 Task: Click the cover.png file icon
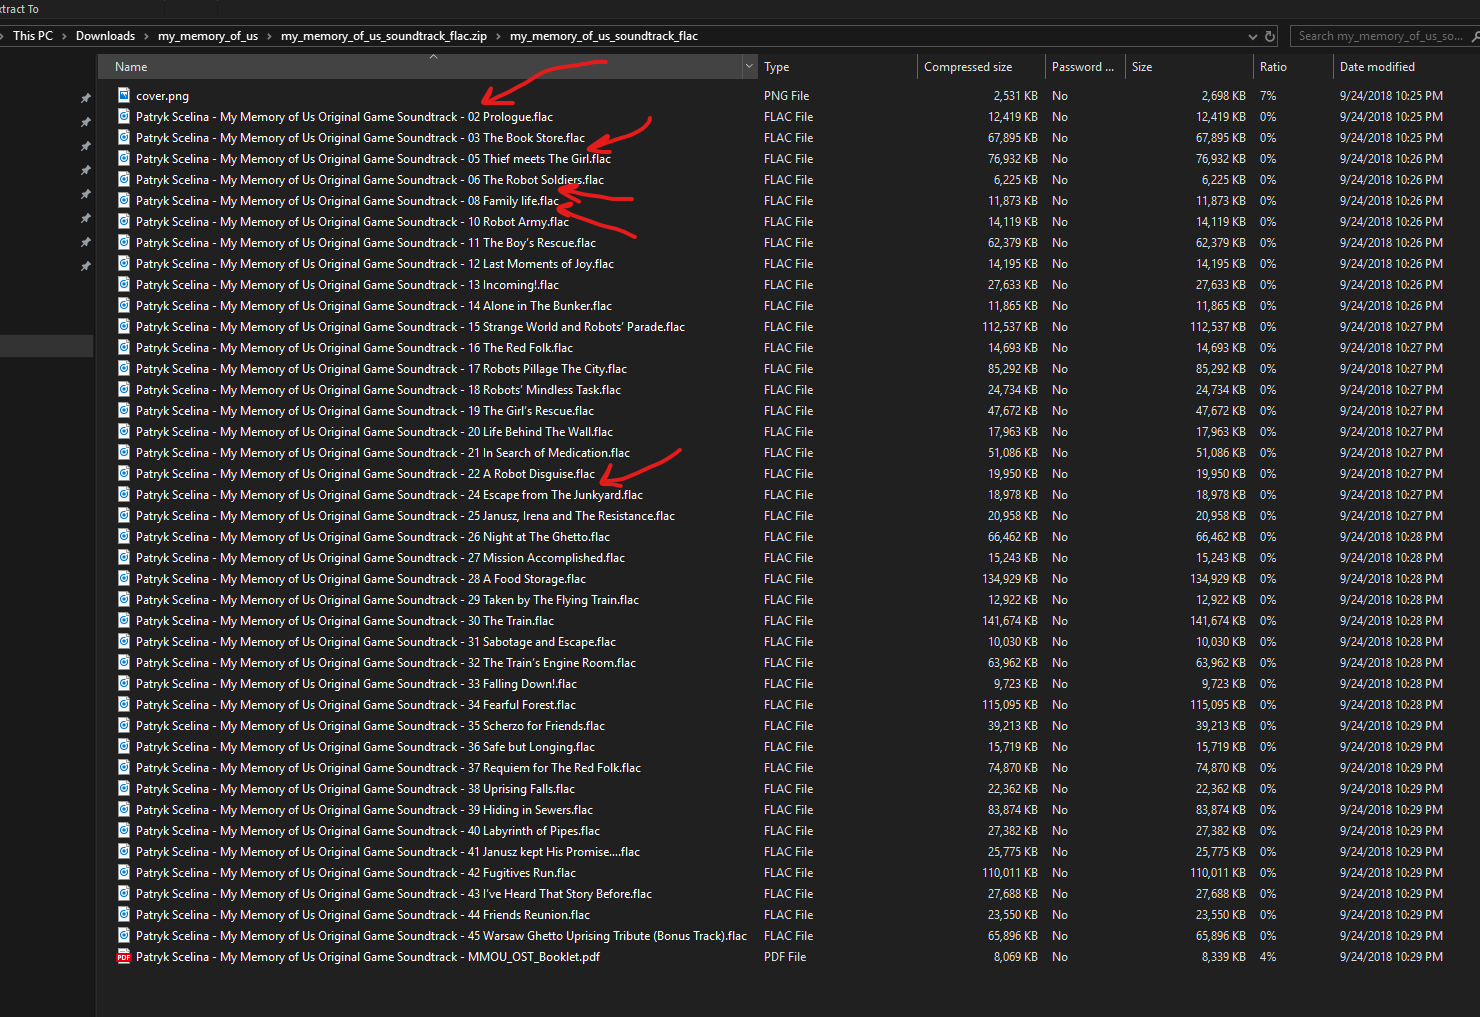coord(124,95)
